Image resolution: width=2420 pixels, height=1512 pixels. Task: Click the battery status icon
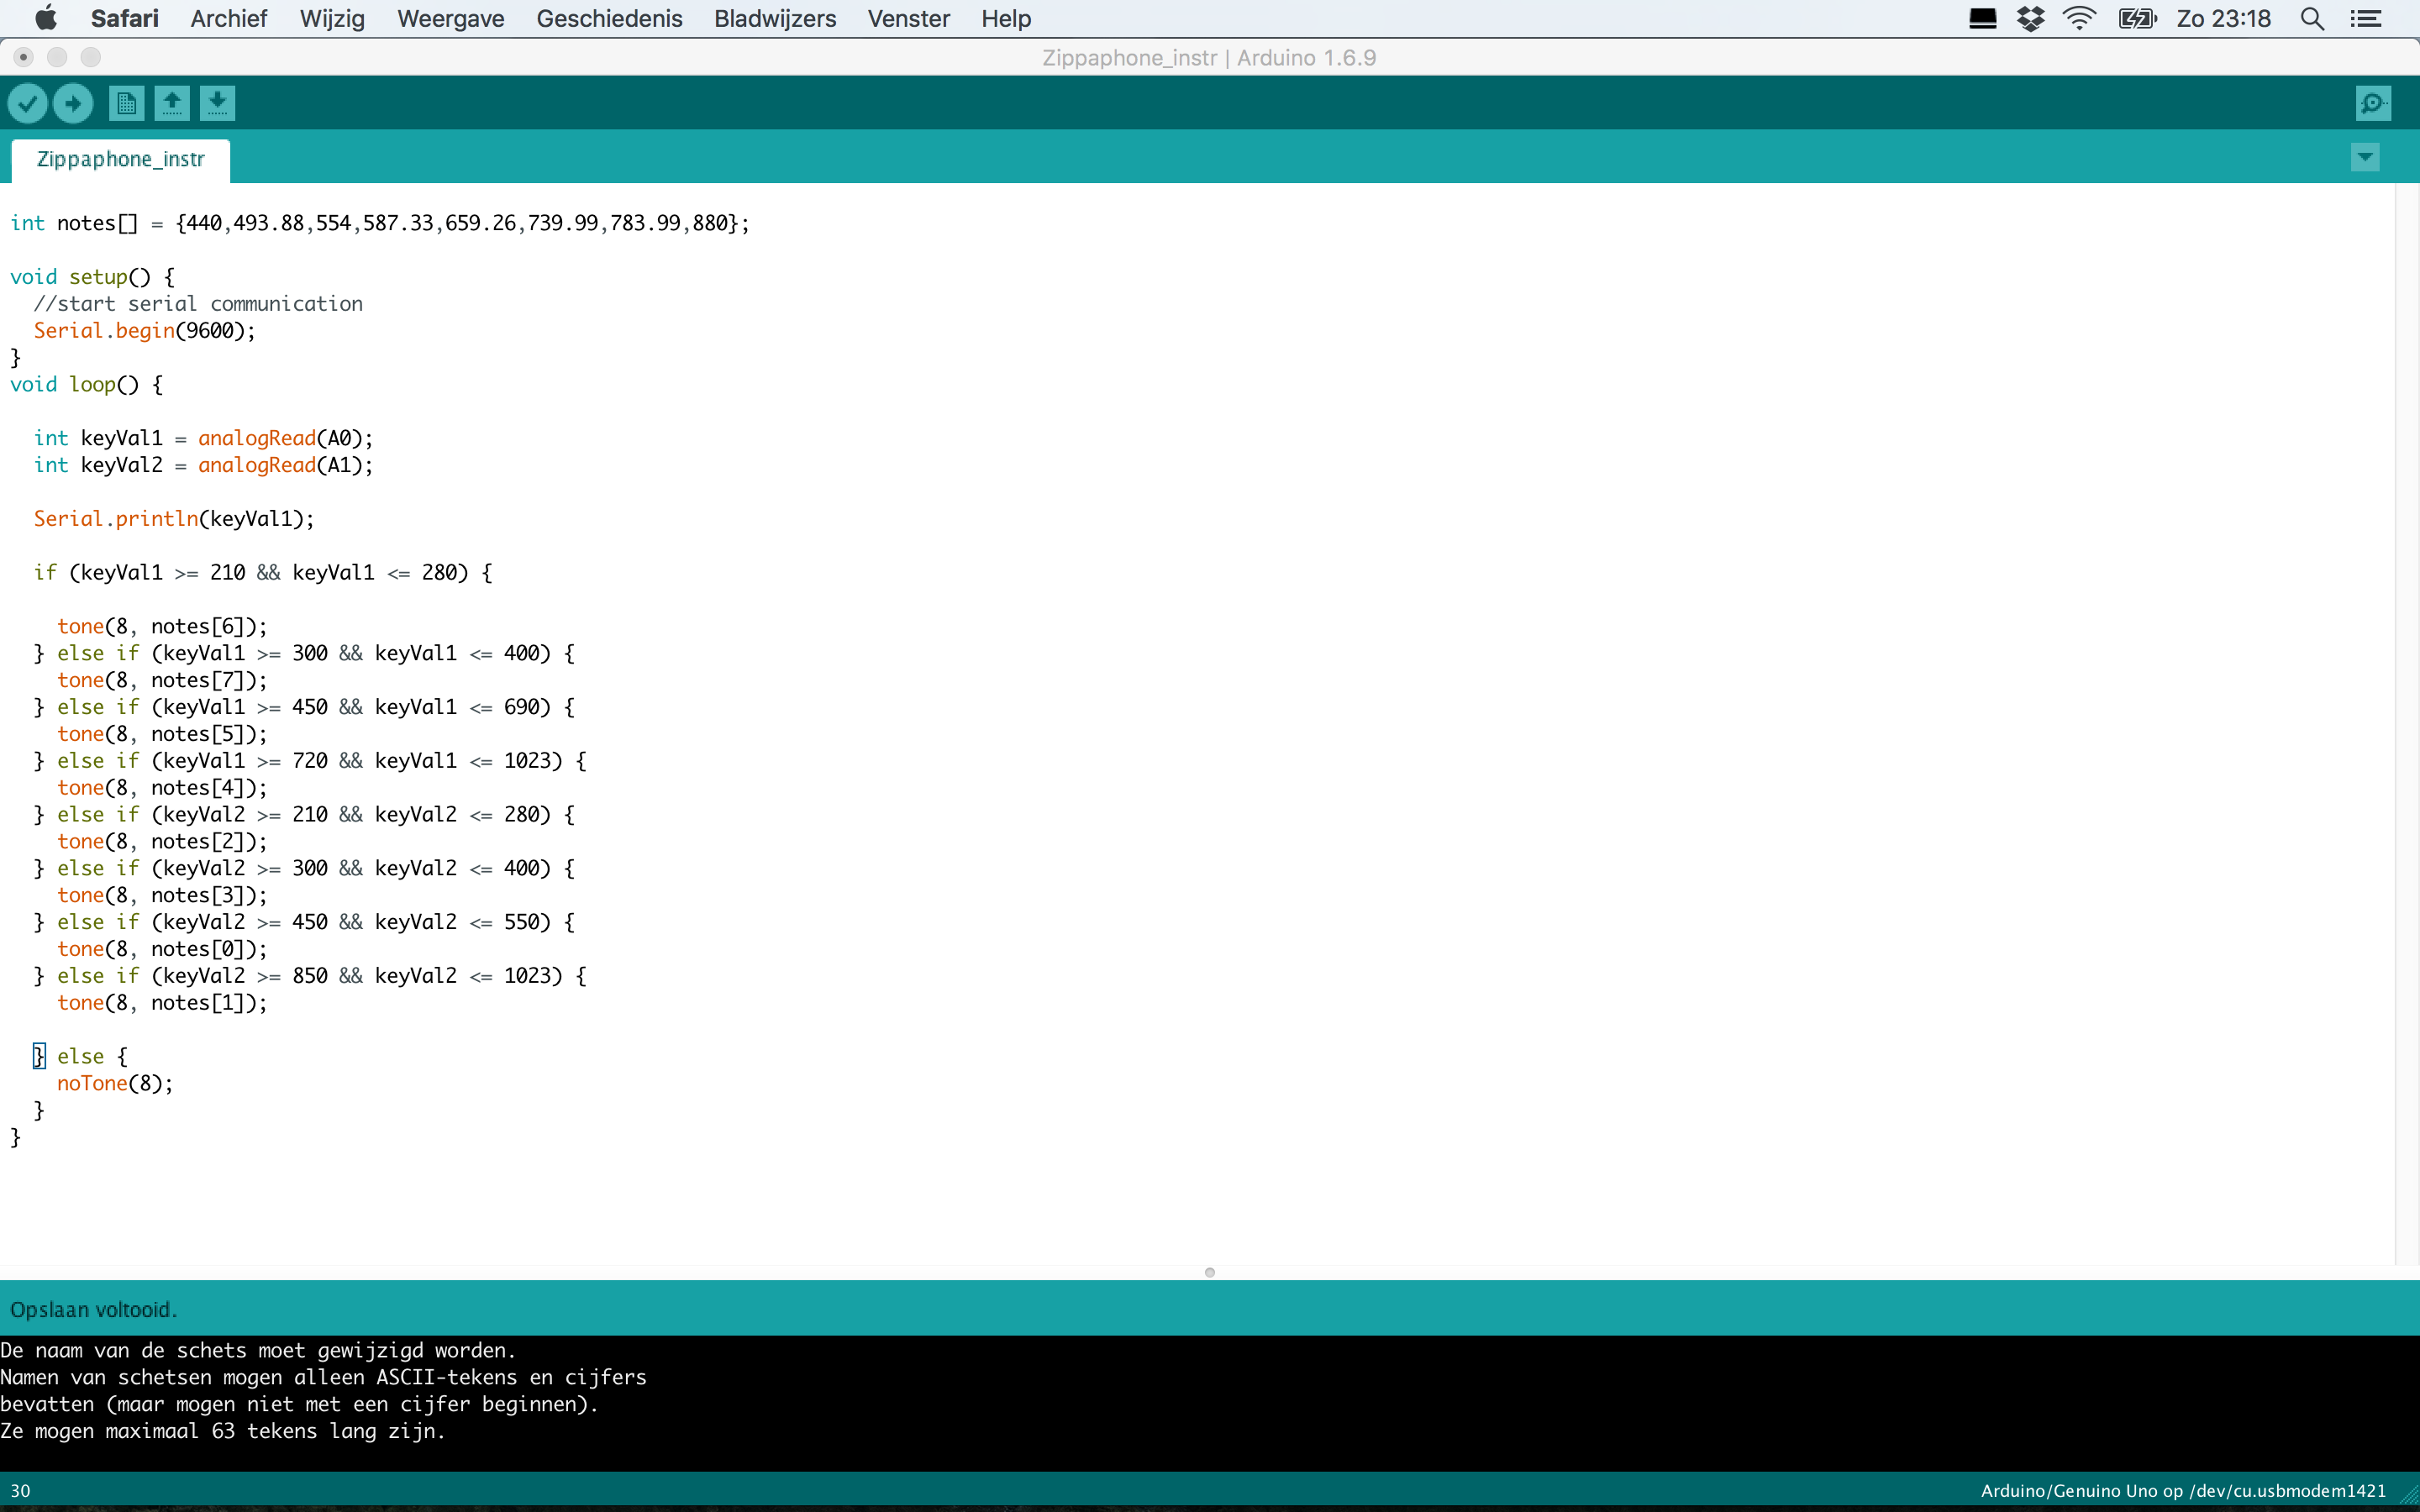click(x=2137, y=19)
